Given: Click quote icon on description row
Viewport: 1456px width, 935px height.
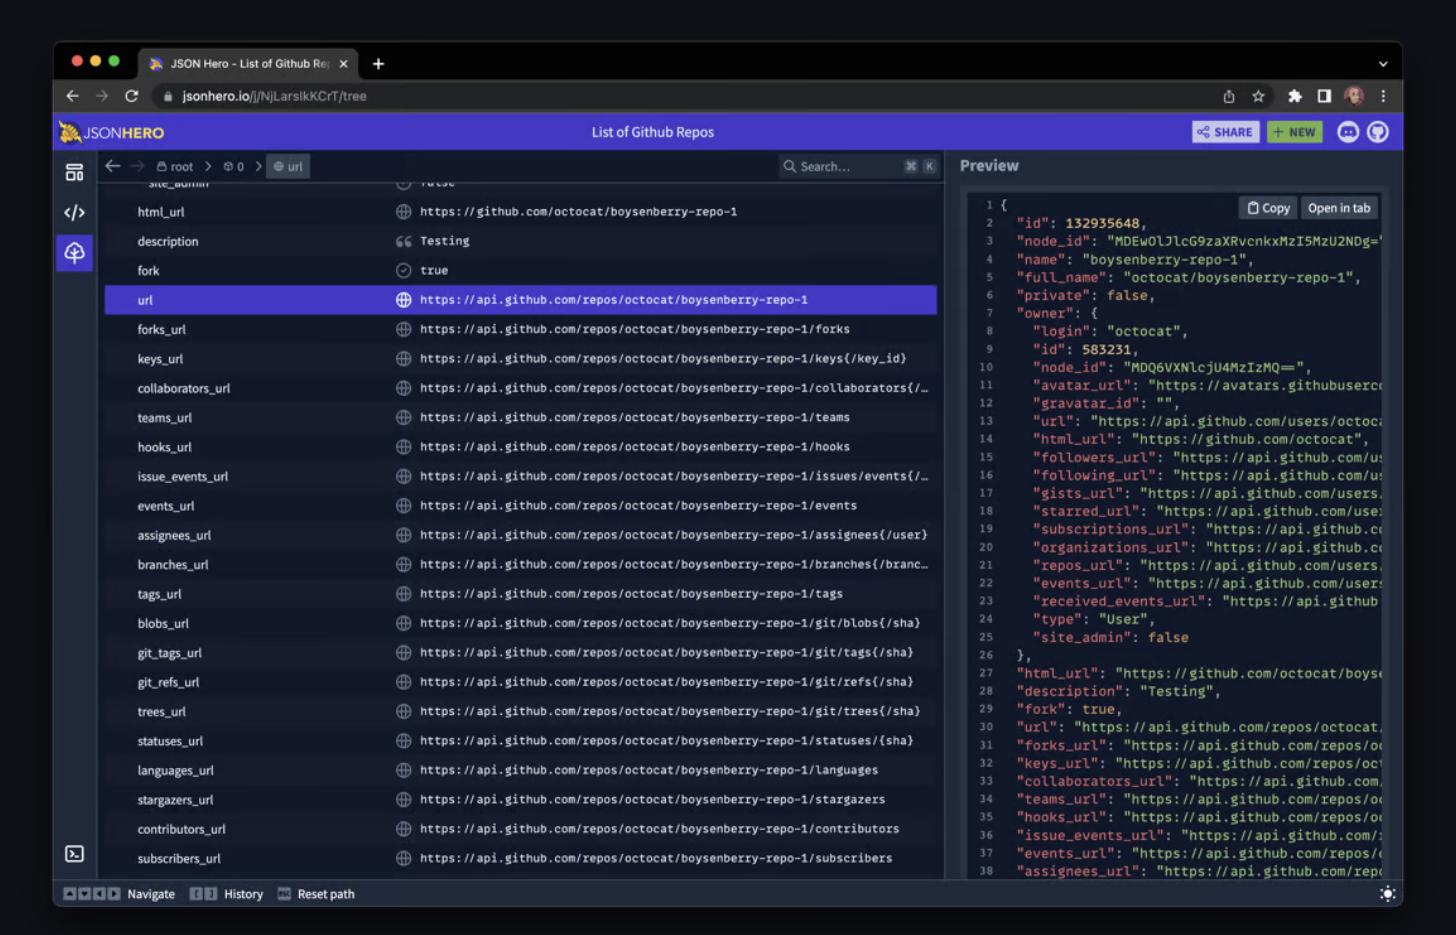Looking at the screenshot, I should [x=403, y=241].
